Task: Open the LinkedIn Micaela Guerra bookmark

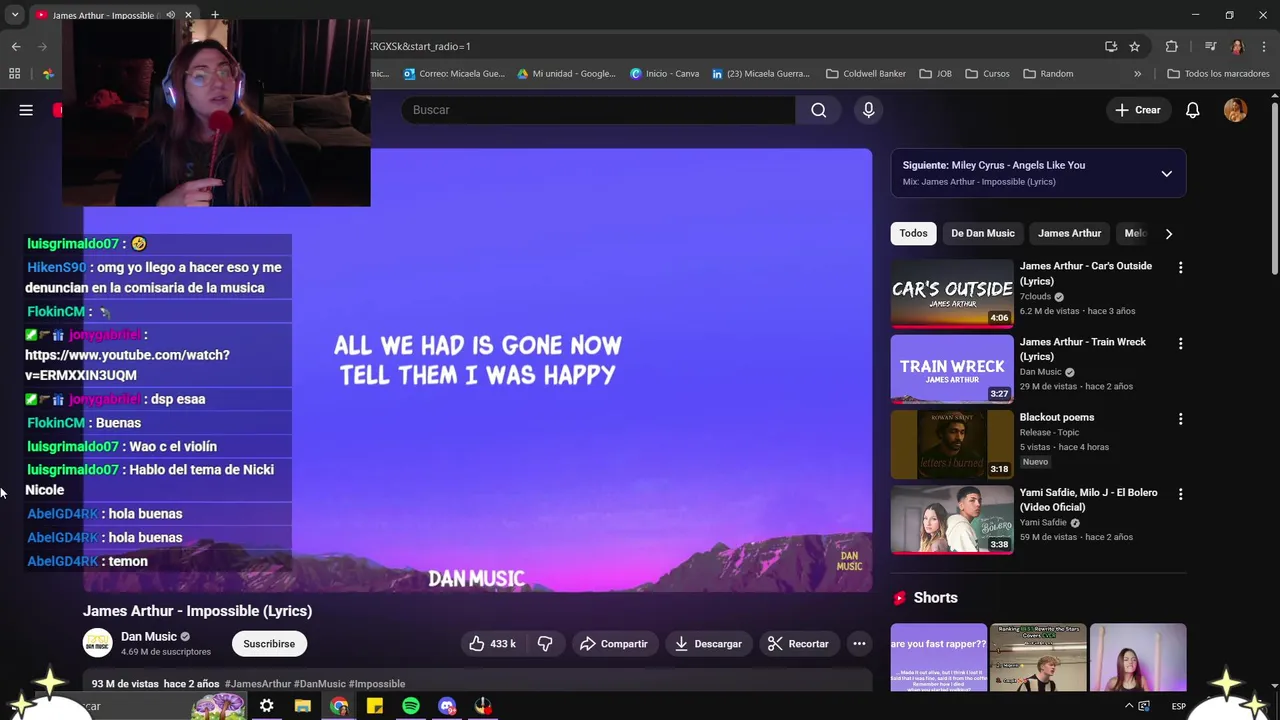Action: point(761,73)
